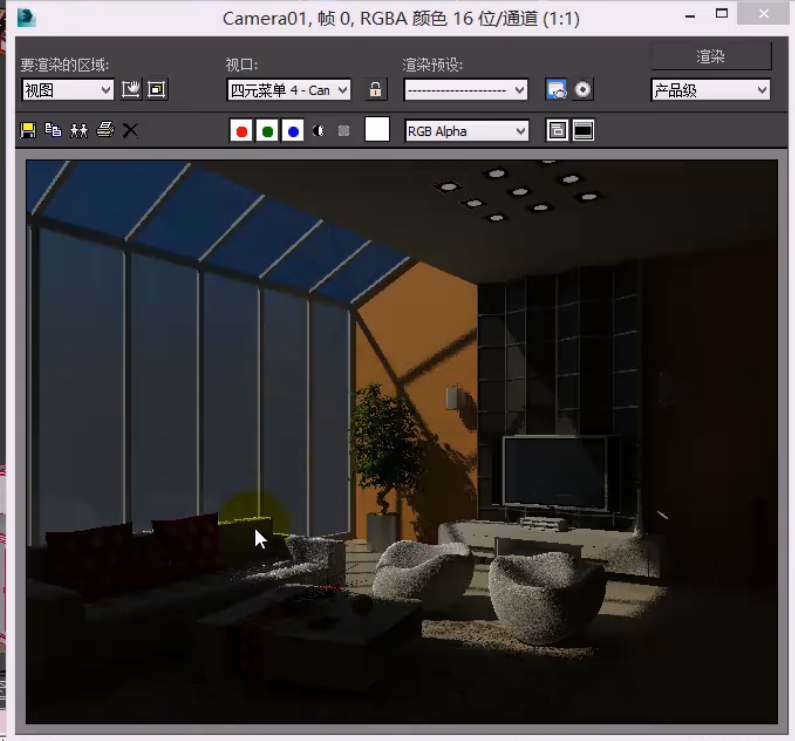Open the area to render dropdown
Image resolution: width=795 pixels, height=741 pixels.
[68, 90]
